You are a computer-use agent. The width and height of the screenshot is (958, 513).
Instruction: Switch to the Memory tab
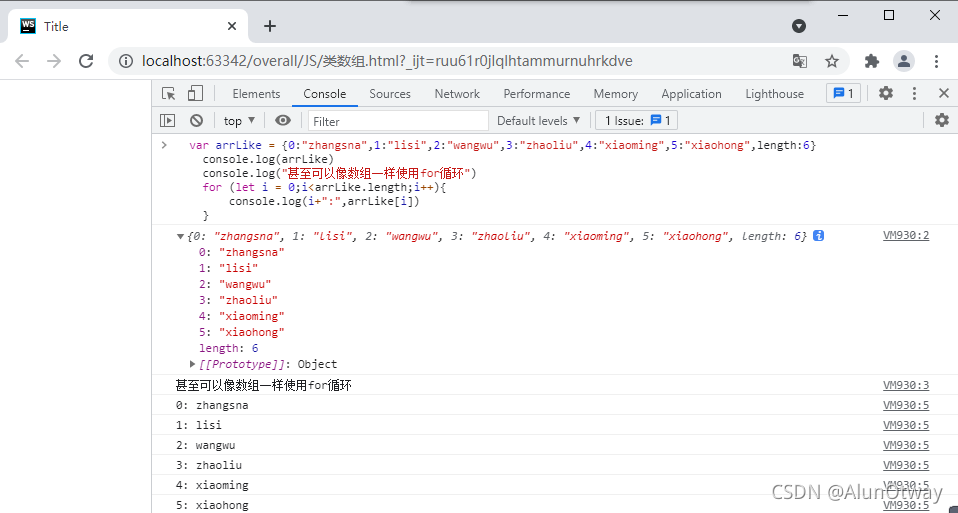615,94
